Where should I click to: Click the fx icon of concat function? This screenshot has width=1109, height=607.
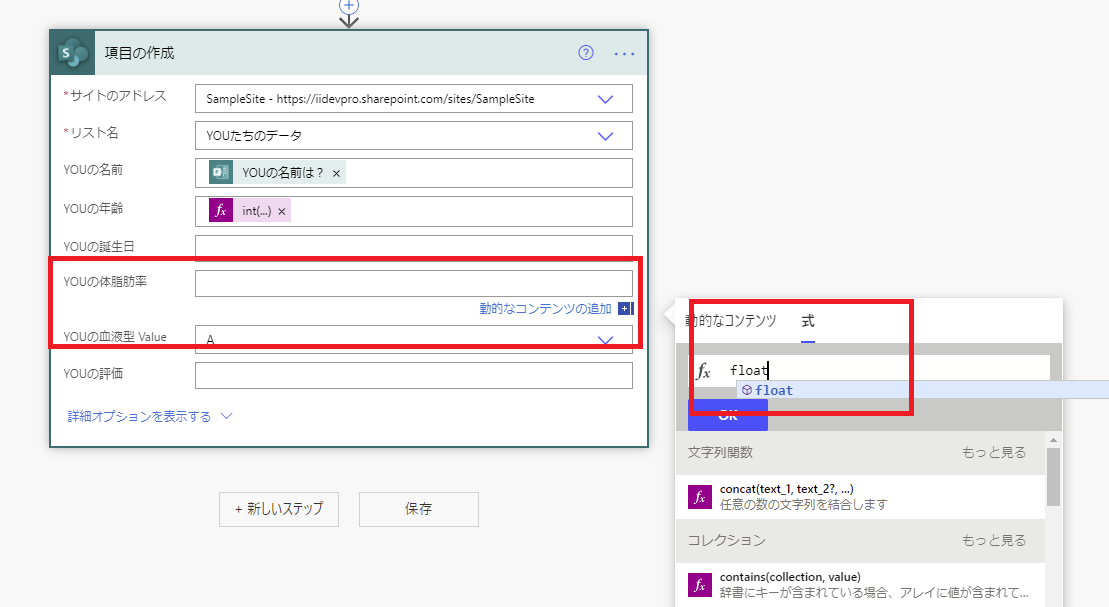[x=700, y=496]
